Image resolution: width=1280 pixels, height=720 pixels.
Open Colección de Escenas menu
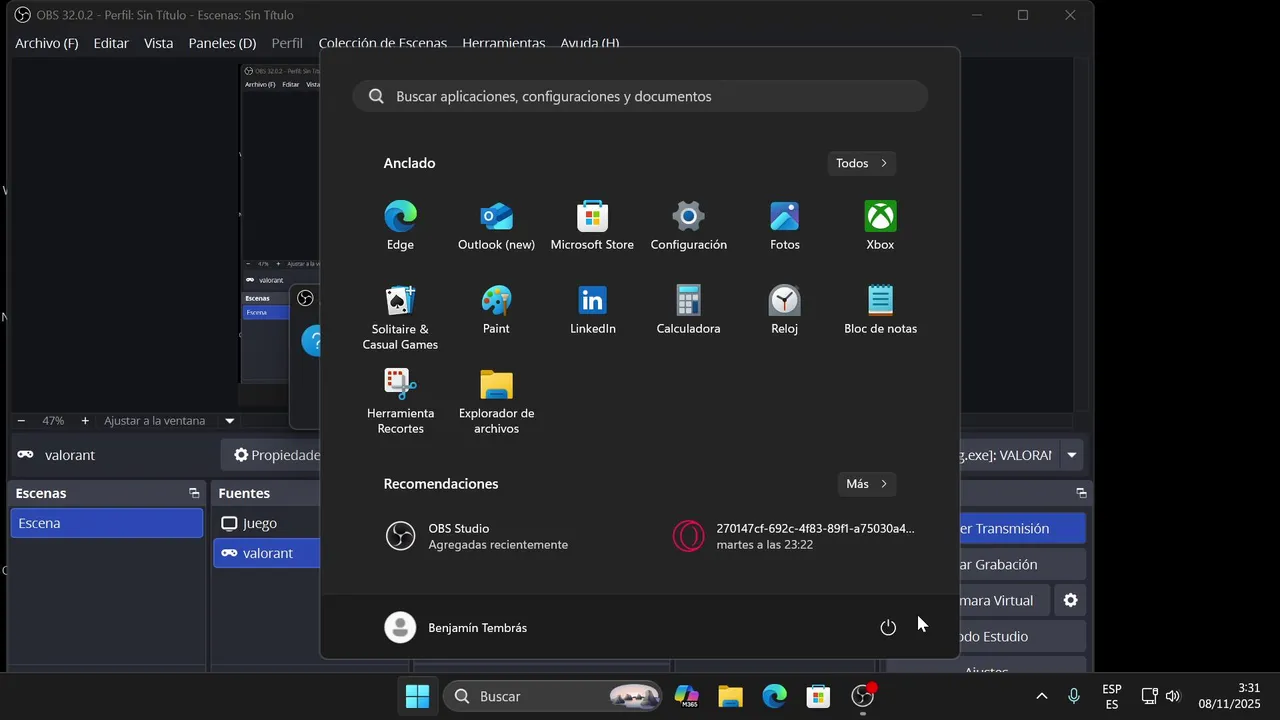tap(383, 43)
